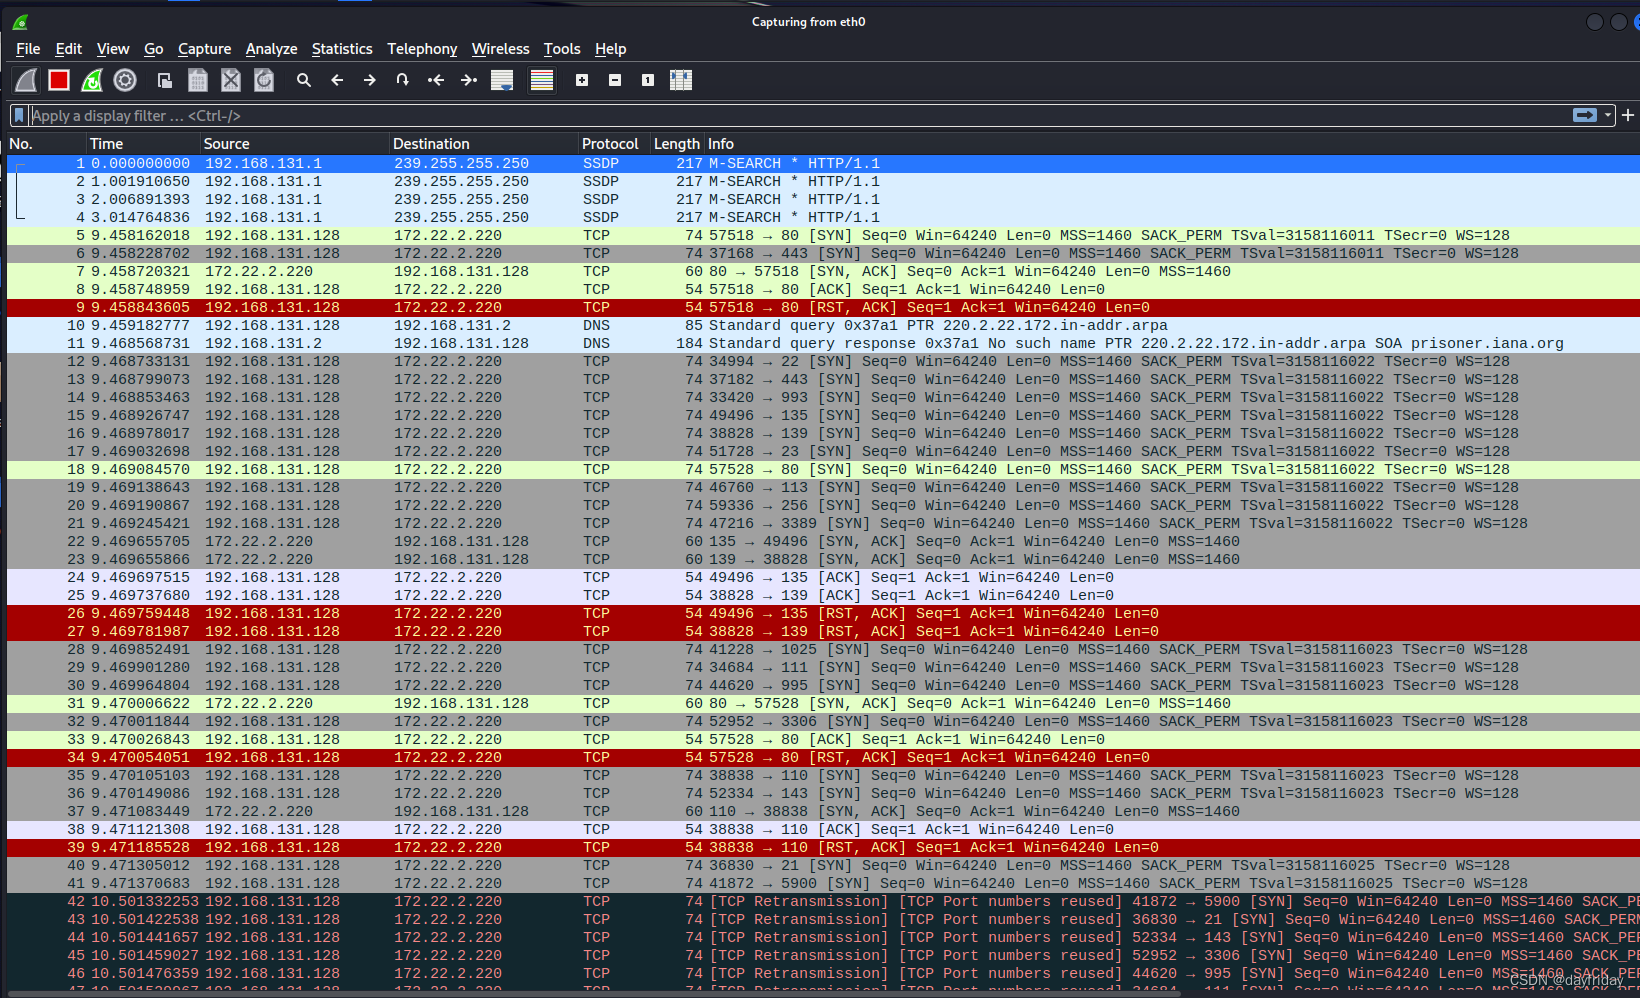Restart the current capture
Viewport: 1640px width, 998px height.
pos(92,80)
